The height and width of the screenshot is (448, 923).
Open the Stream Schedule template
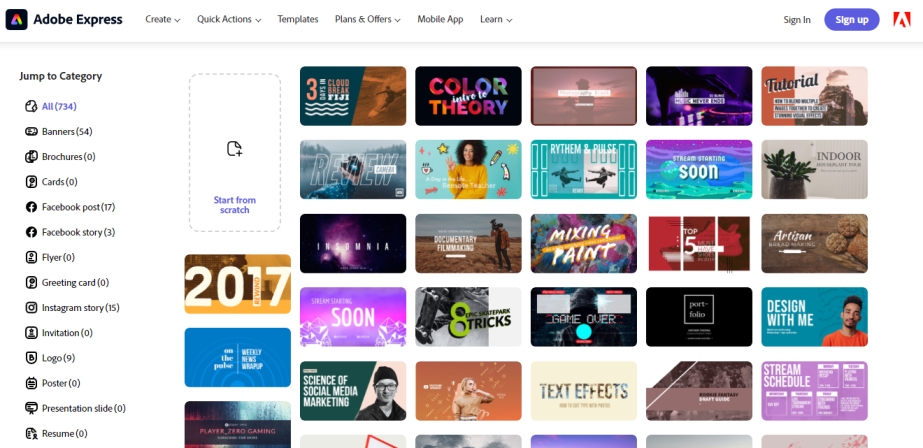[815, 391]
